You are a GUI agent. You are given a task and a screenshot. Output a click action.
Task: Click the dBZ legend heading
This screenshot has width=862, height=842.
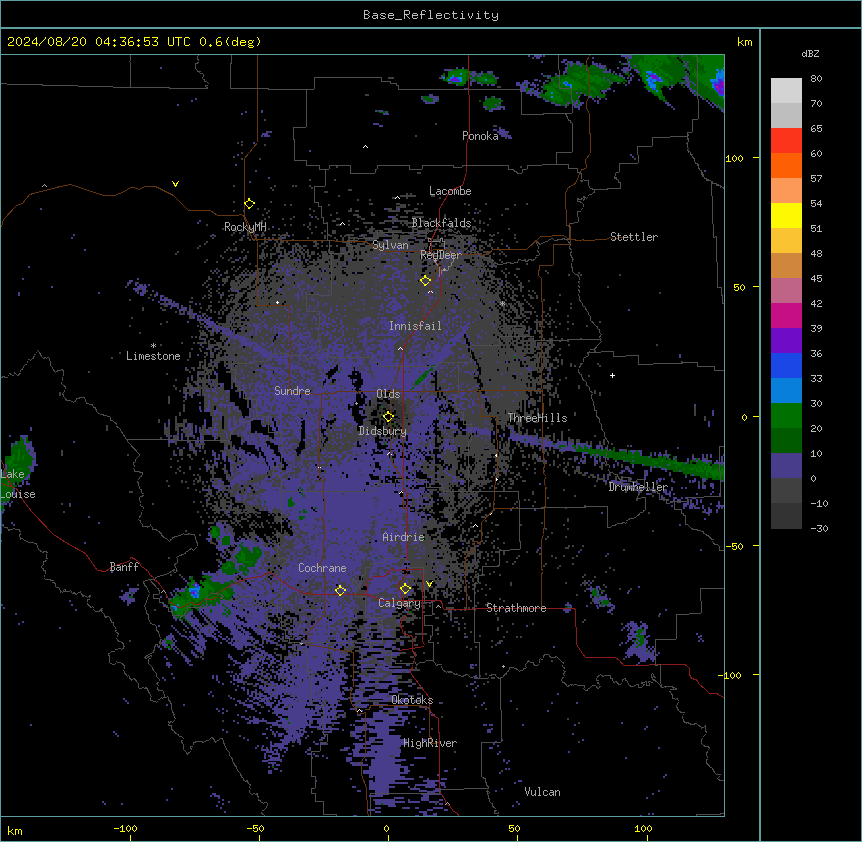(810, 53)
